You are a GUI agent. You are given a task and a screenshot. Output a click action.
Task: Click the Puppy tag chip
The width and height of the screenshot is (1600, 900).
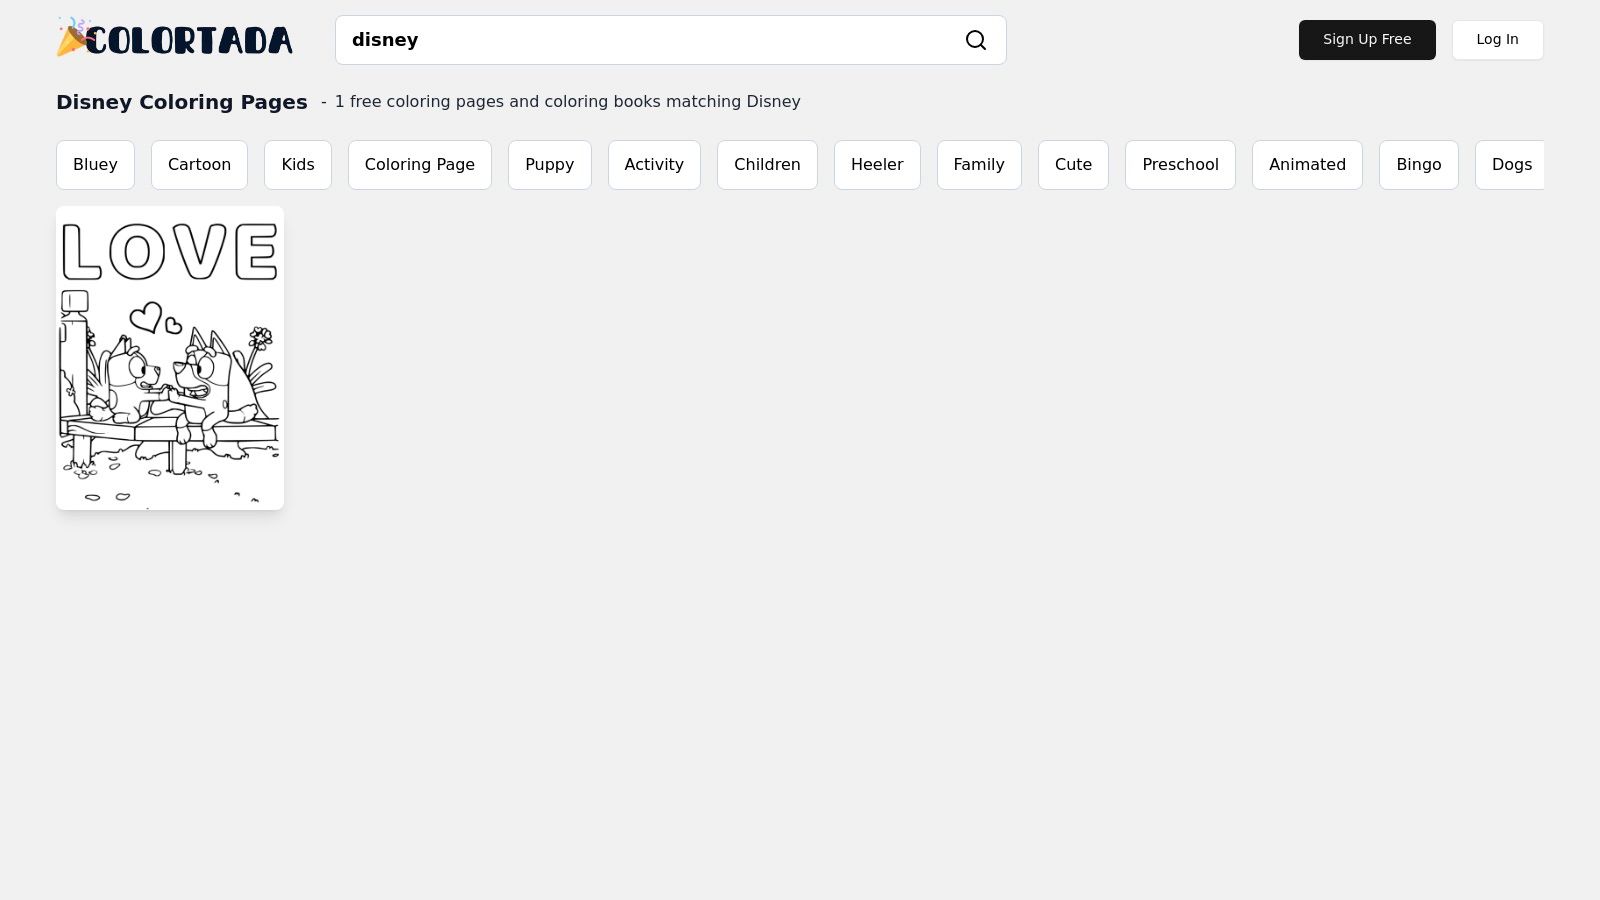pos(549,165)
